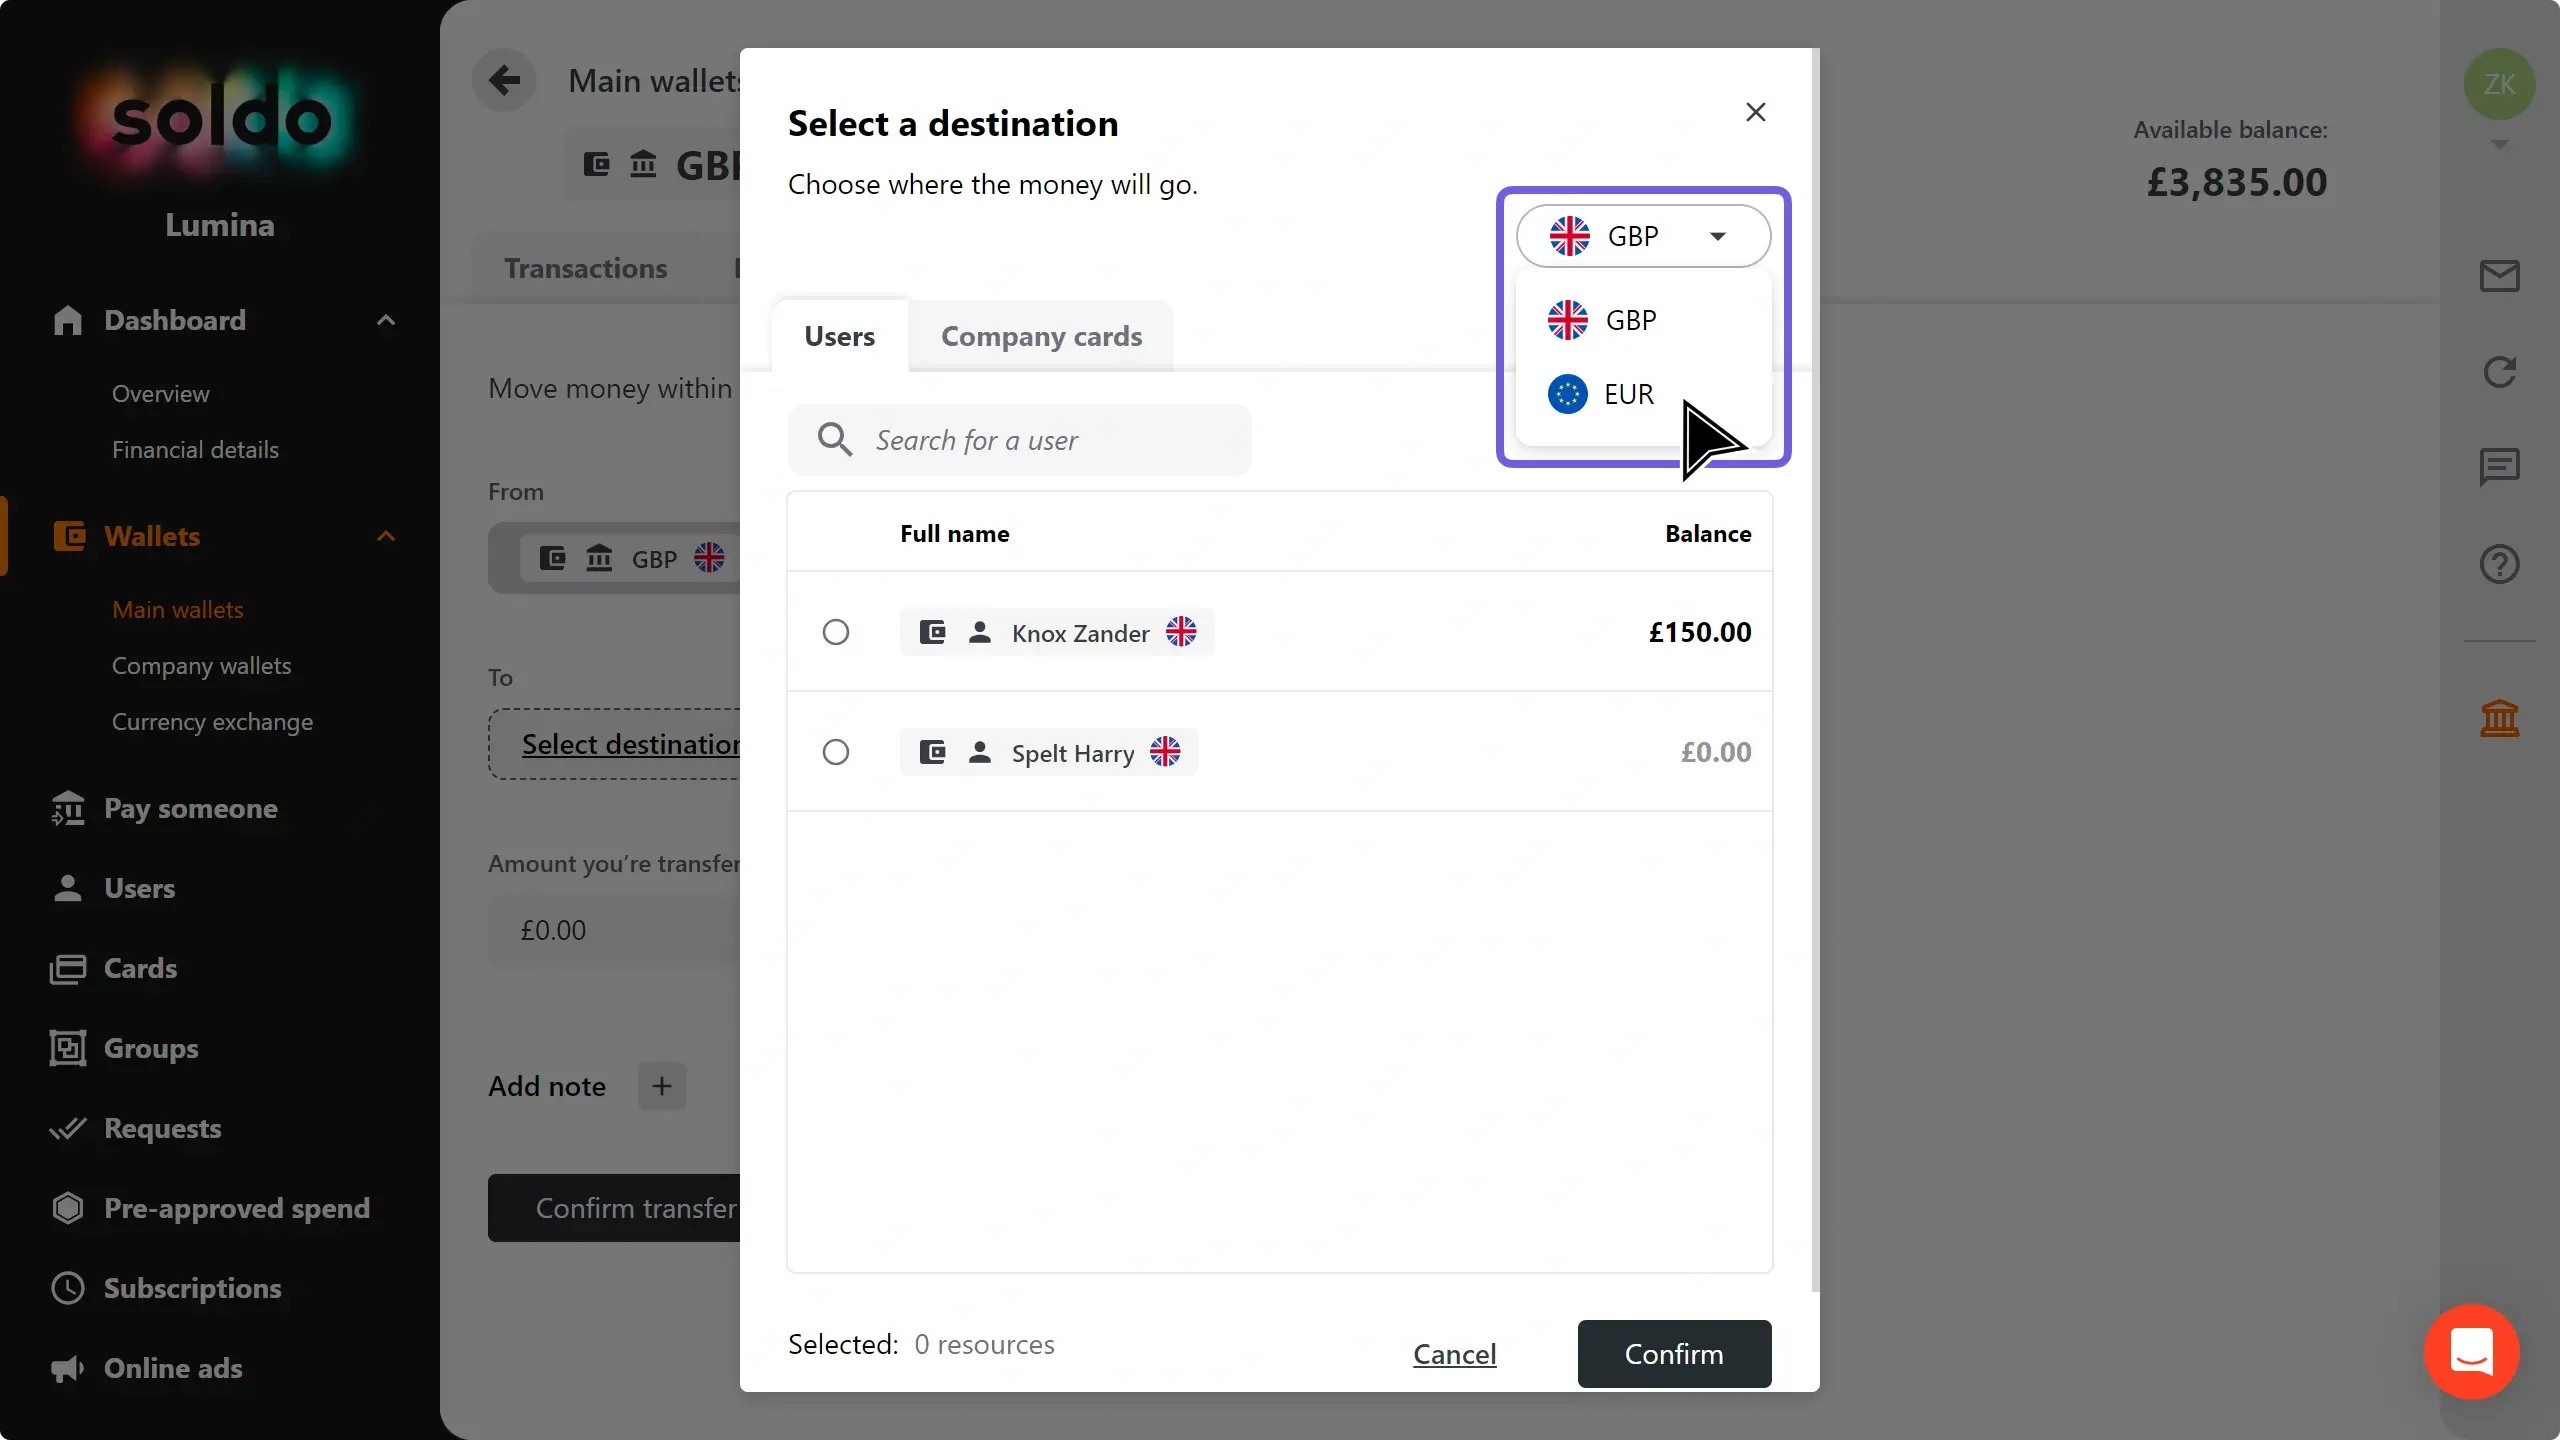Click the wallet icon in the Knox Zander row

click(x=932, y=632)
